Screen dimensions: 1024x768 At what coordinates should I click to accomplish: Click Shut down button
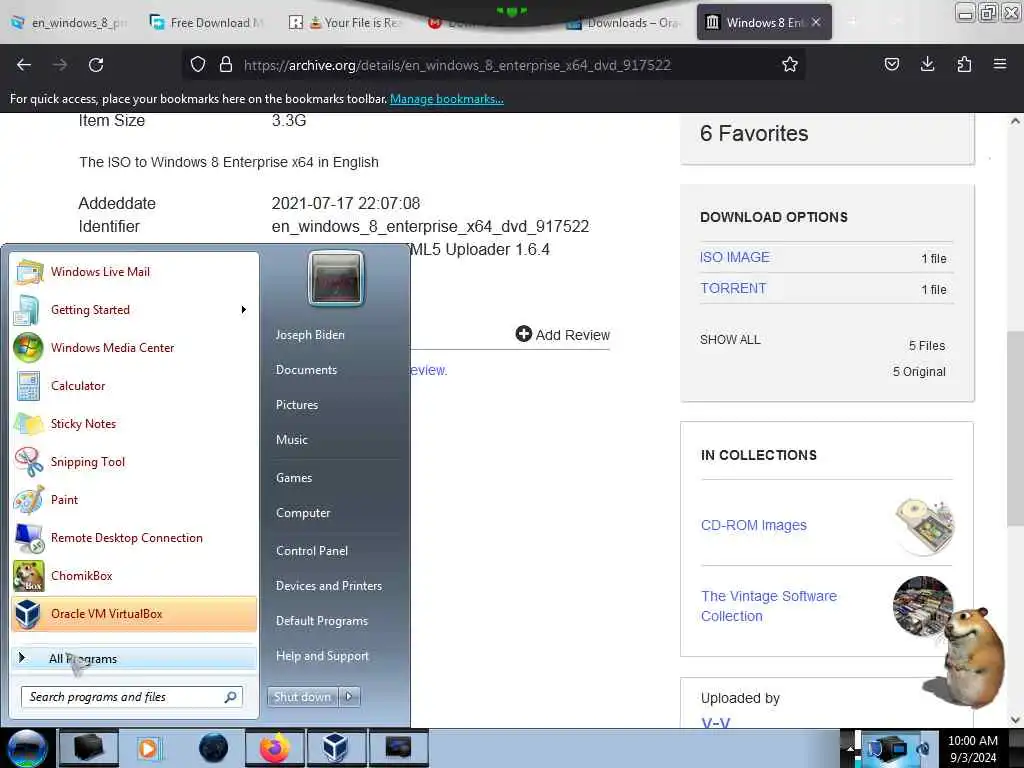303,696
